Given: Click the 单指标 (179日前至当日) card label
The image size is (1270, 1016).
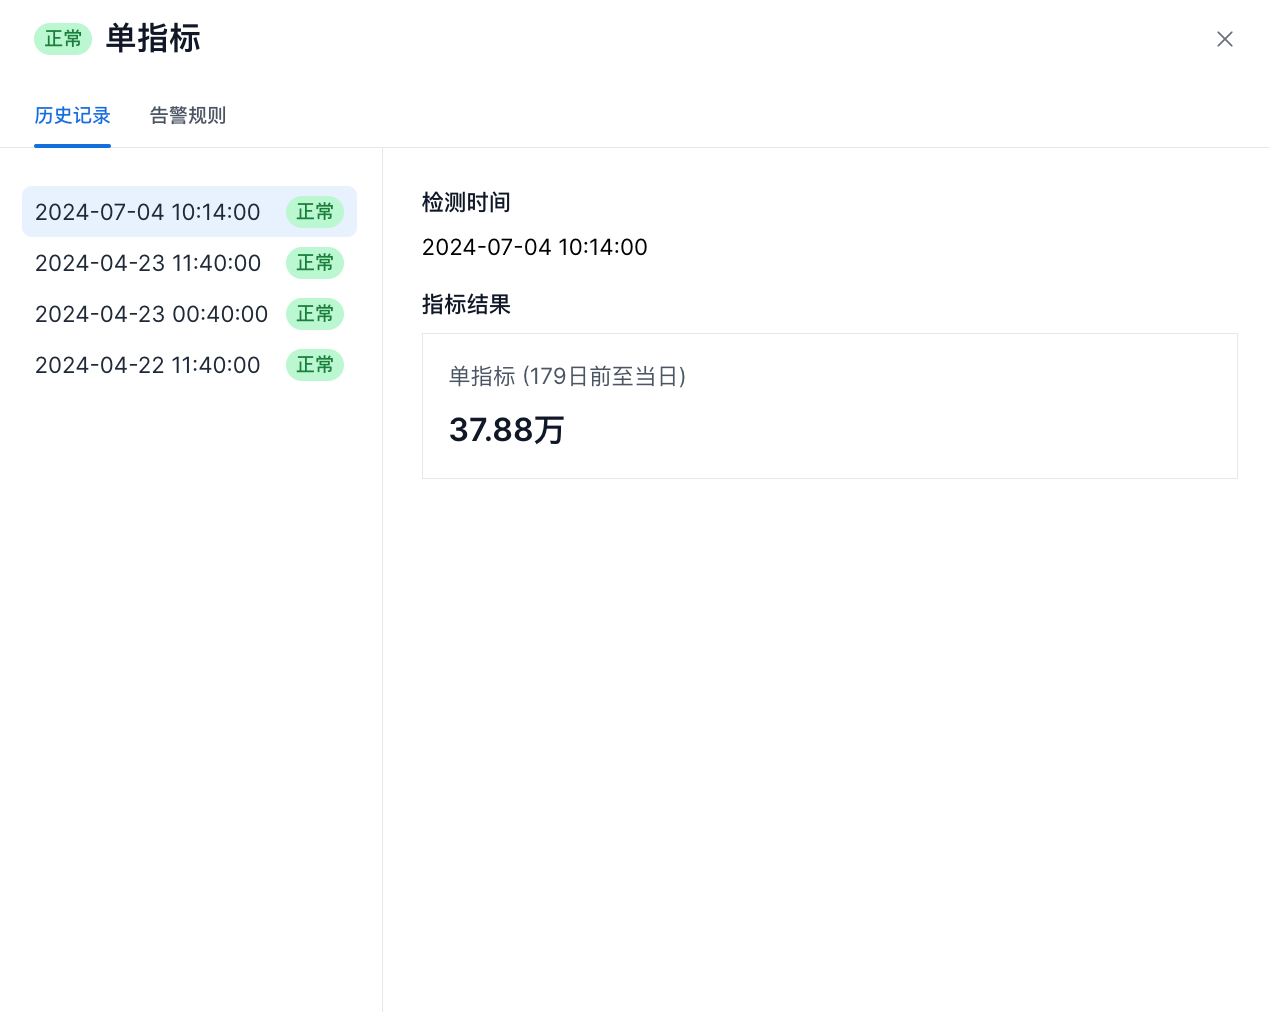Looking at the screenshot, I should click(567, 377).
